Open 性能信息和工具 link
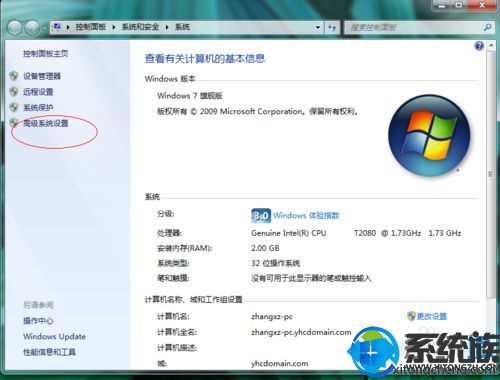This screenshot has width=500, height=380. 49,352
